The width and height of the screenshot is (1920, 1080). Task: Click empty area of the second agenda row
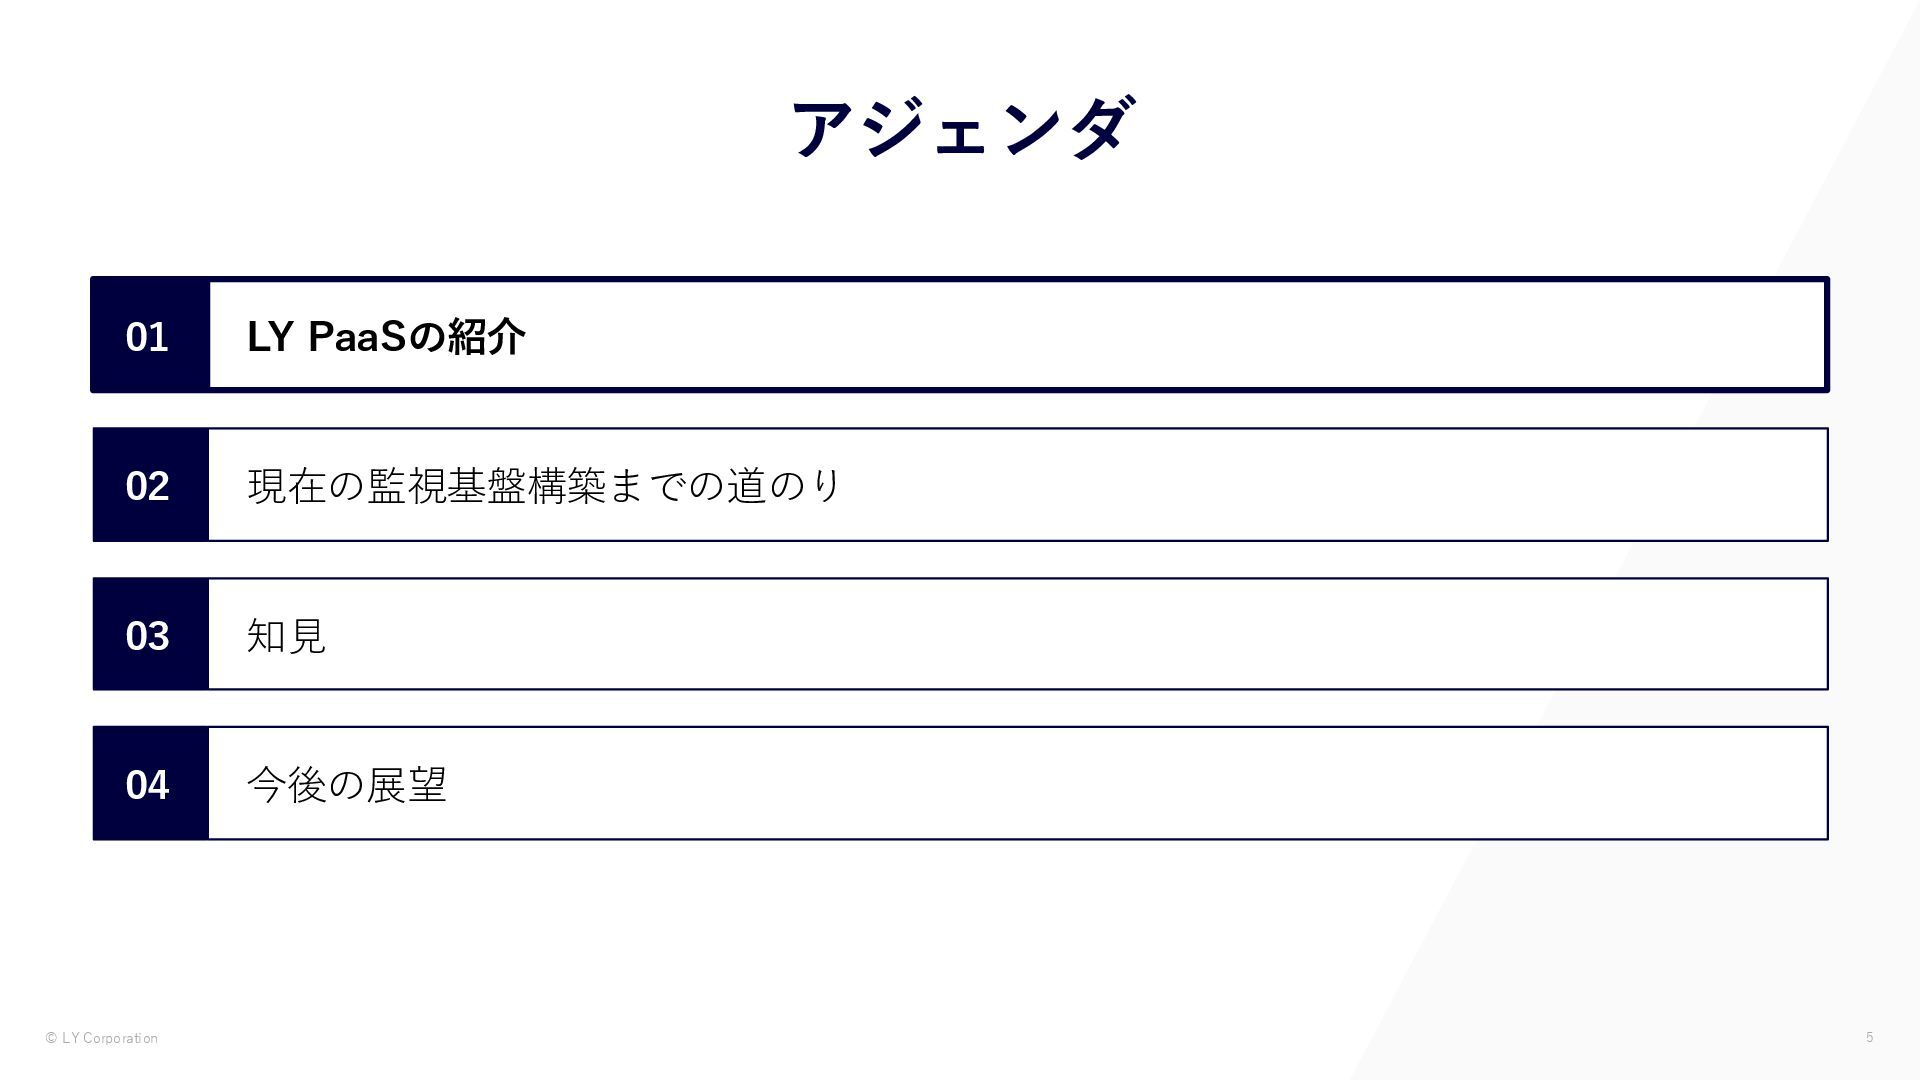(1300, 485)
